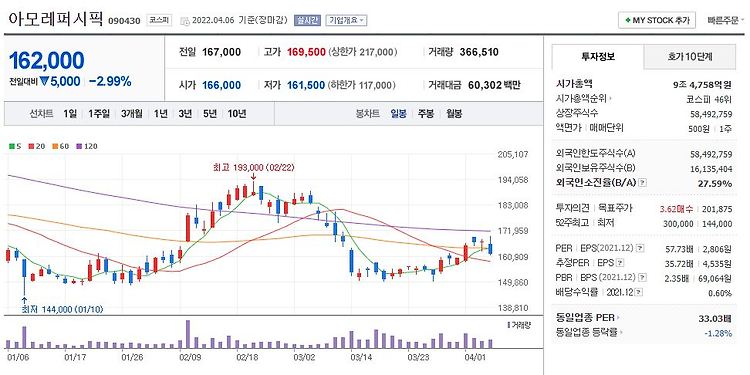Viewport: 750px width, 375px height.
Task: Click the down-triangle icon beside 5,000
Action: [45, 82]
